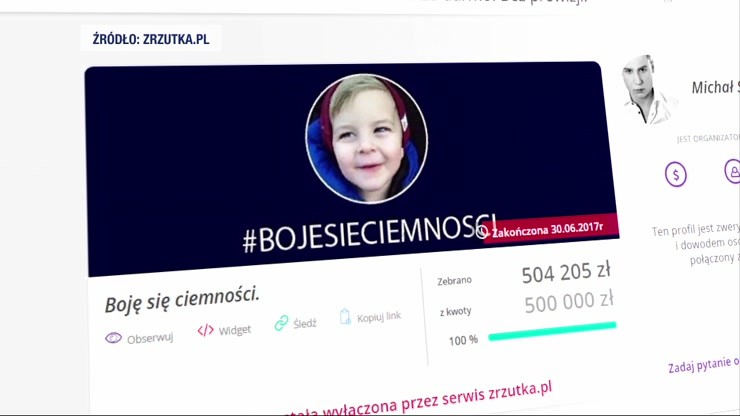Click the Kopiuj link clipboard icon
Viewport: 740px width, 416px height.
click(x=345, y=316)
